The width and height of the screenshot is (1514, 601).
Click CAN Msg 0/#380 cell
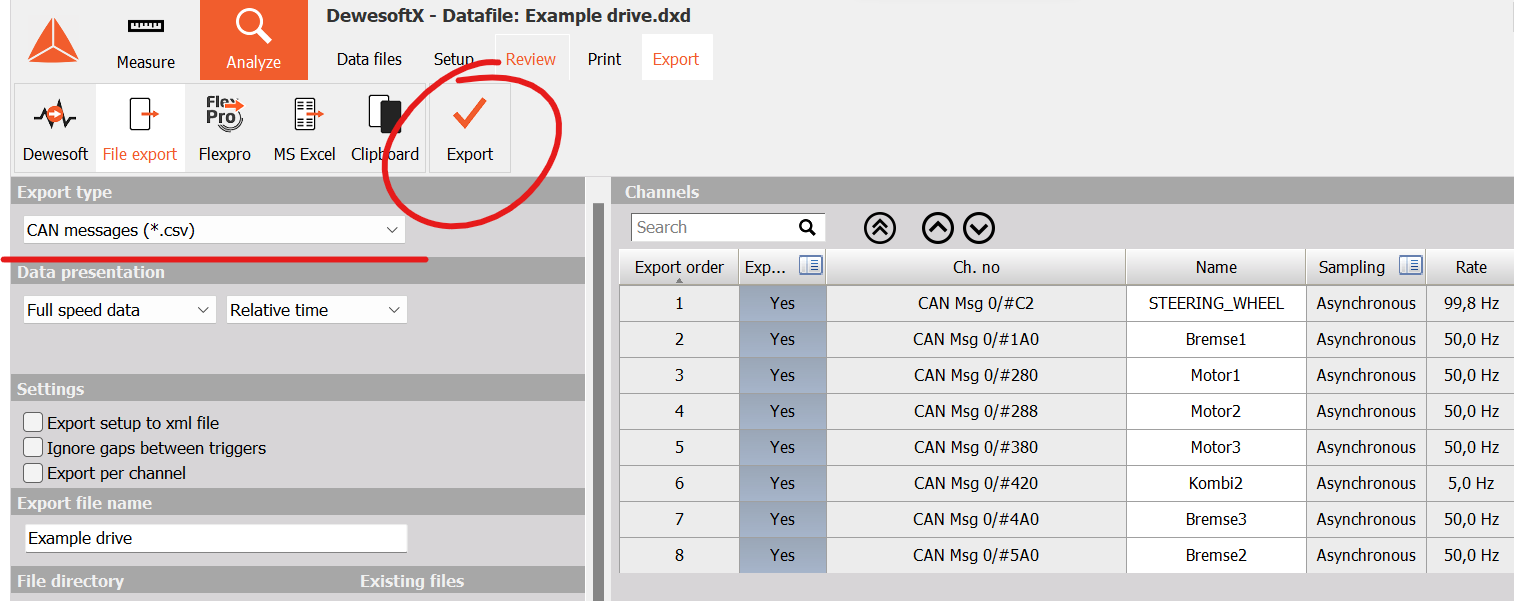(976, 447)
